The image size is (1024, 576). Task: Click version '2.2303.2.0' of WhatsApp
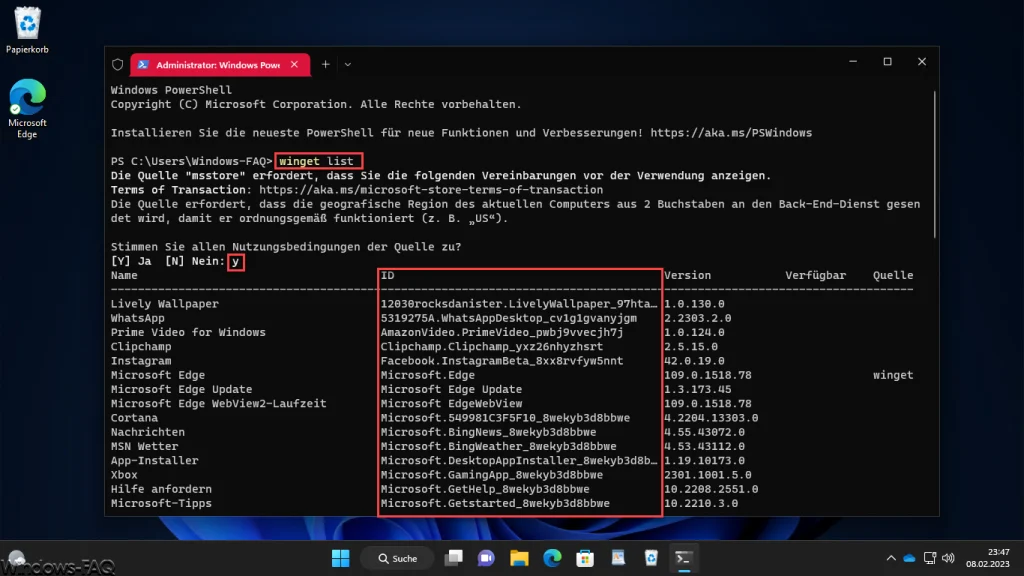697,318
